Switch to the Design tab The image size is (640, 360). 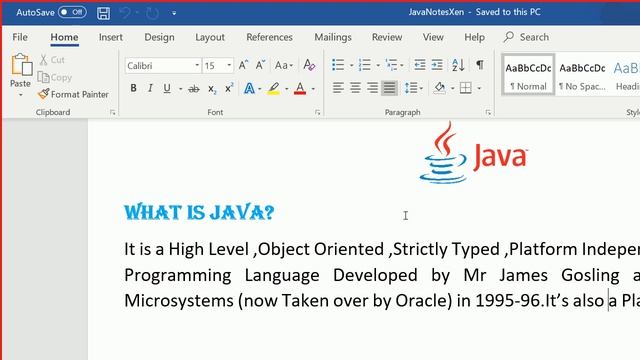(159, 37)
